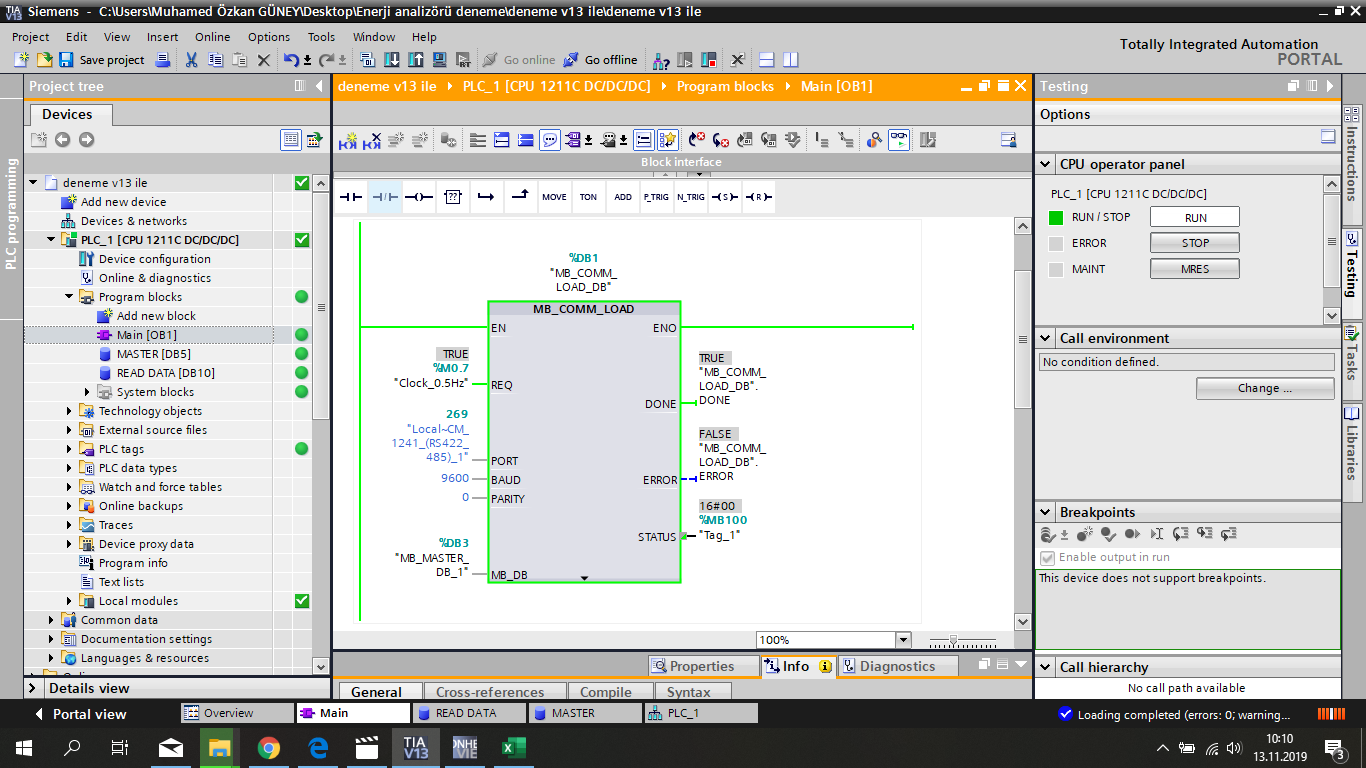Cut the selection with scissors icon
This screenshot has height=768, width=1366.
tap(192, 60)
